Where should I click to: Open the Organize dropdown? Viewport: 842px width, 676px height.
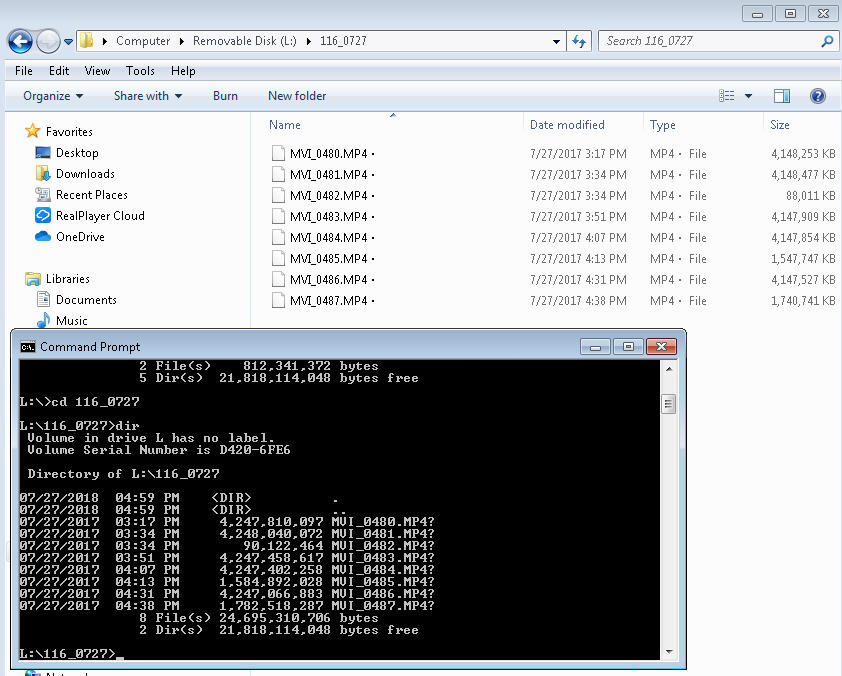(53, 96)
